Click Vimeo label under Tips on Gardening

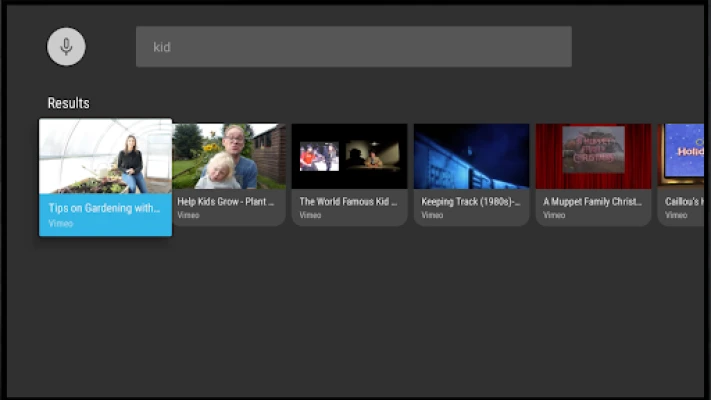60,223
